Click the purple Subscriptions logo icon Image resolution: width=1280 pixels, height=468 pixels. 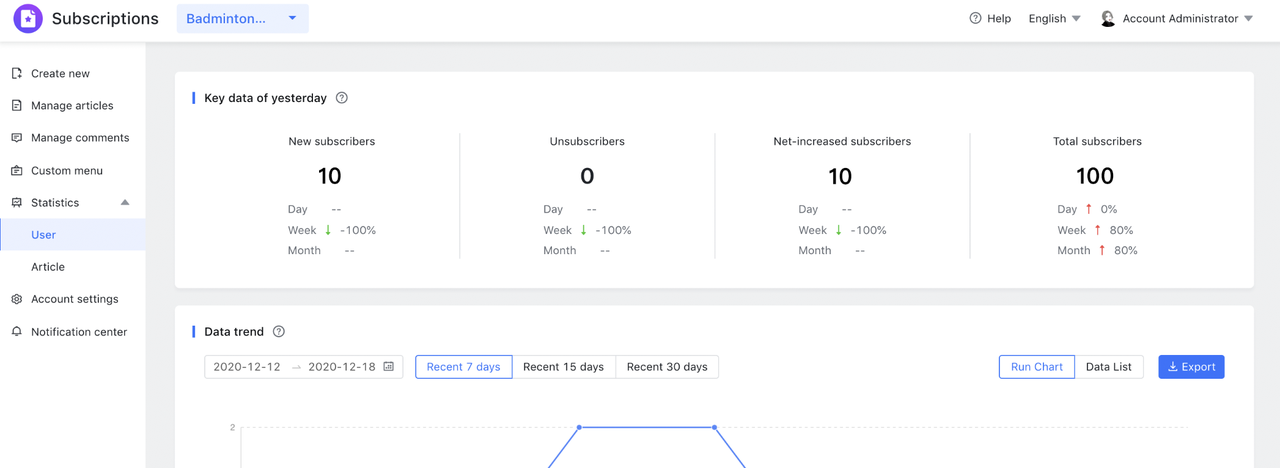(28, 19)
